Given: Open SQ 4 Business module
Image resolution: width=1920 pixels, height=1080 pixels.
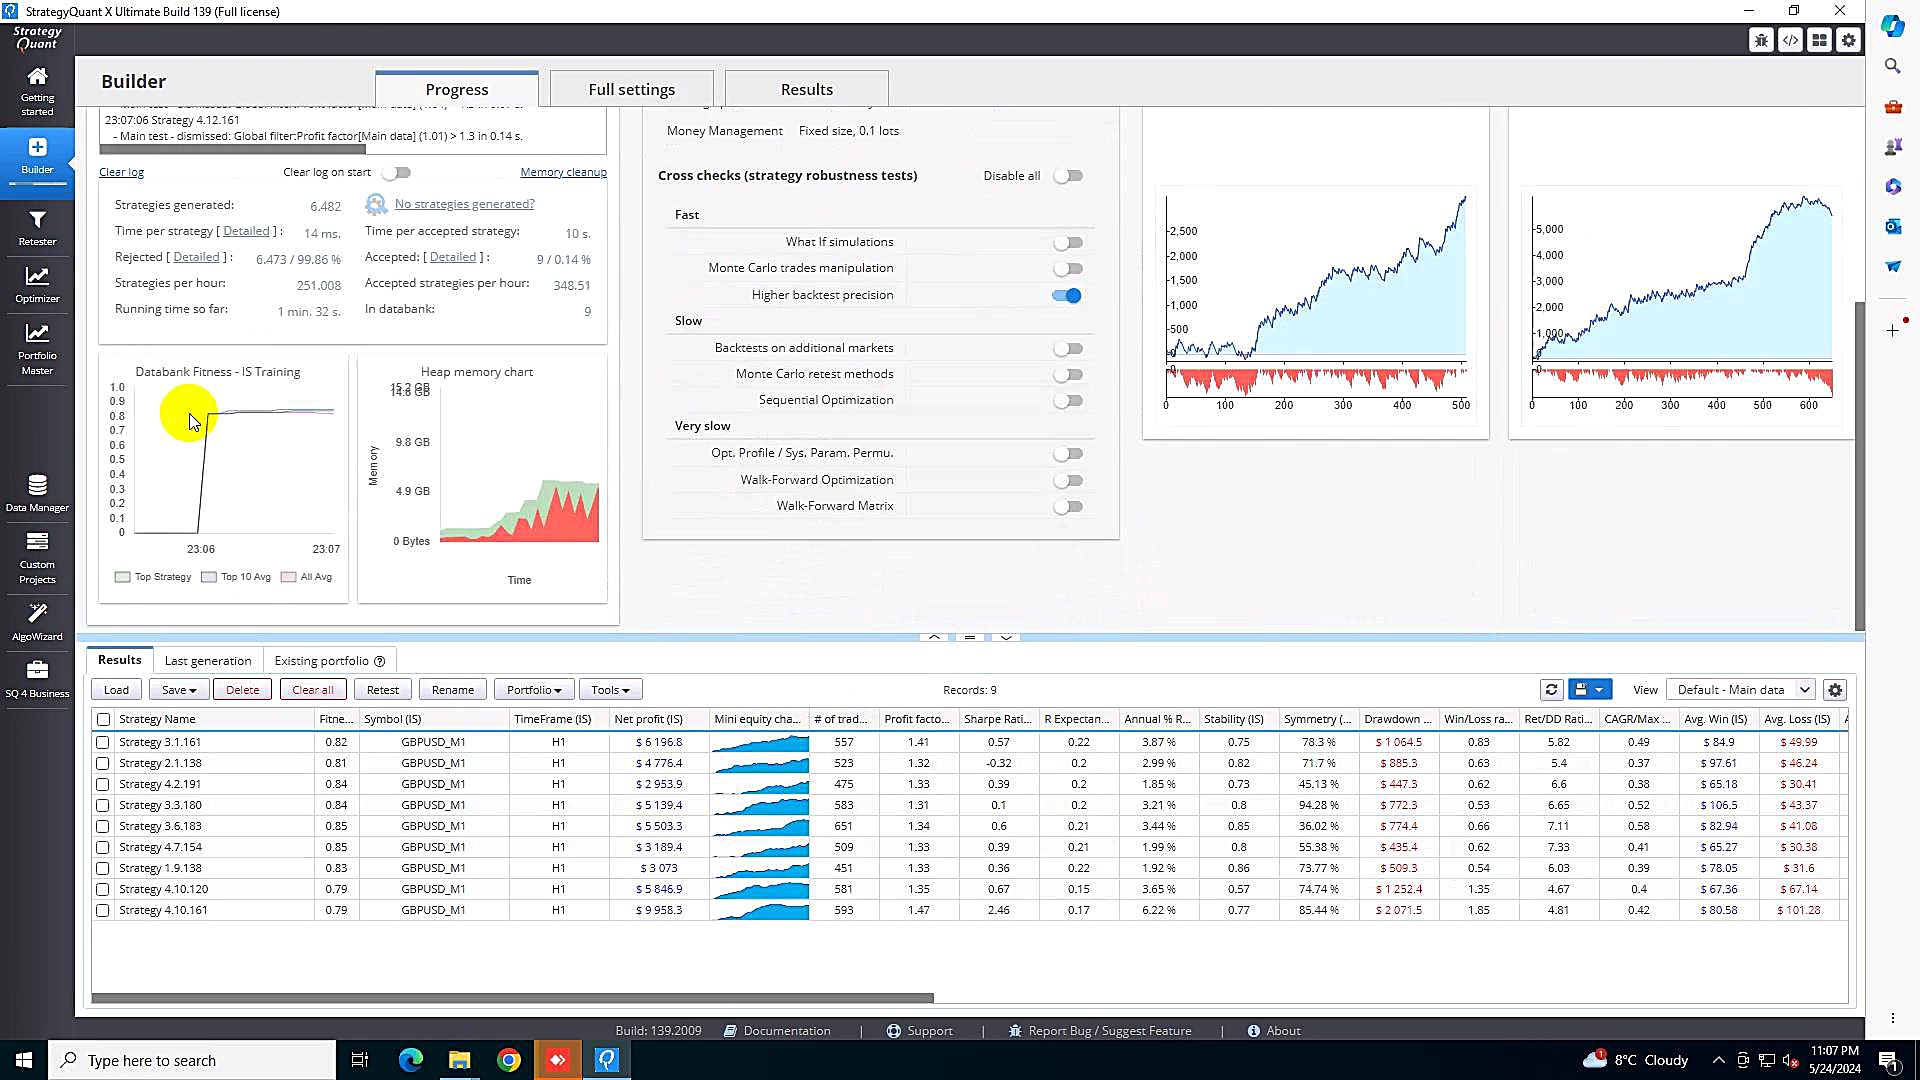Looking at the screenshot, I should [x=37, y=679].
